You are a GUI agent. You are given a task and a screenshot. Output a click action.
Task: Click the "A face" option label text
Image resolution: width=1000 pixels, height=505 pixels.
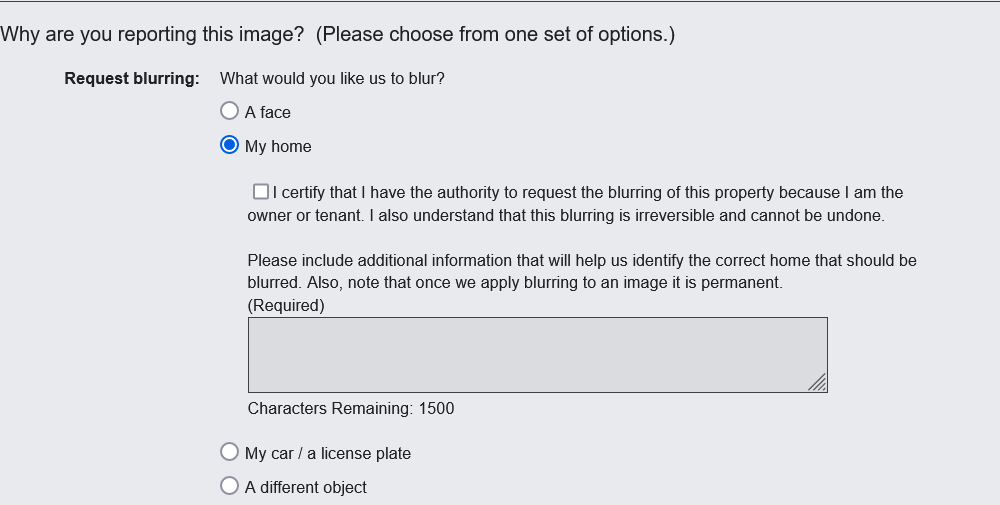click(268, 113)
